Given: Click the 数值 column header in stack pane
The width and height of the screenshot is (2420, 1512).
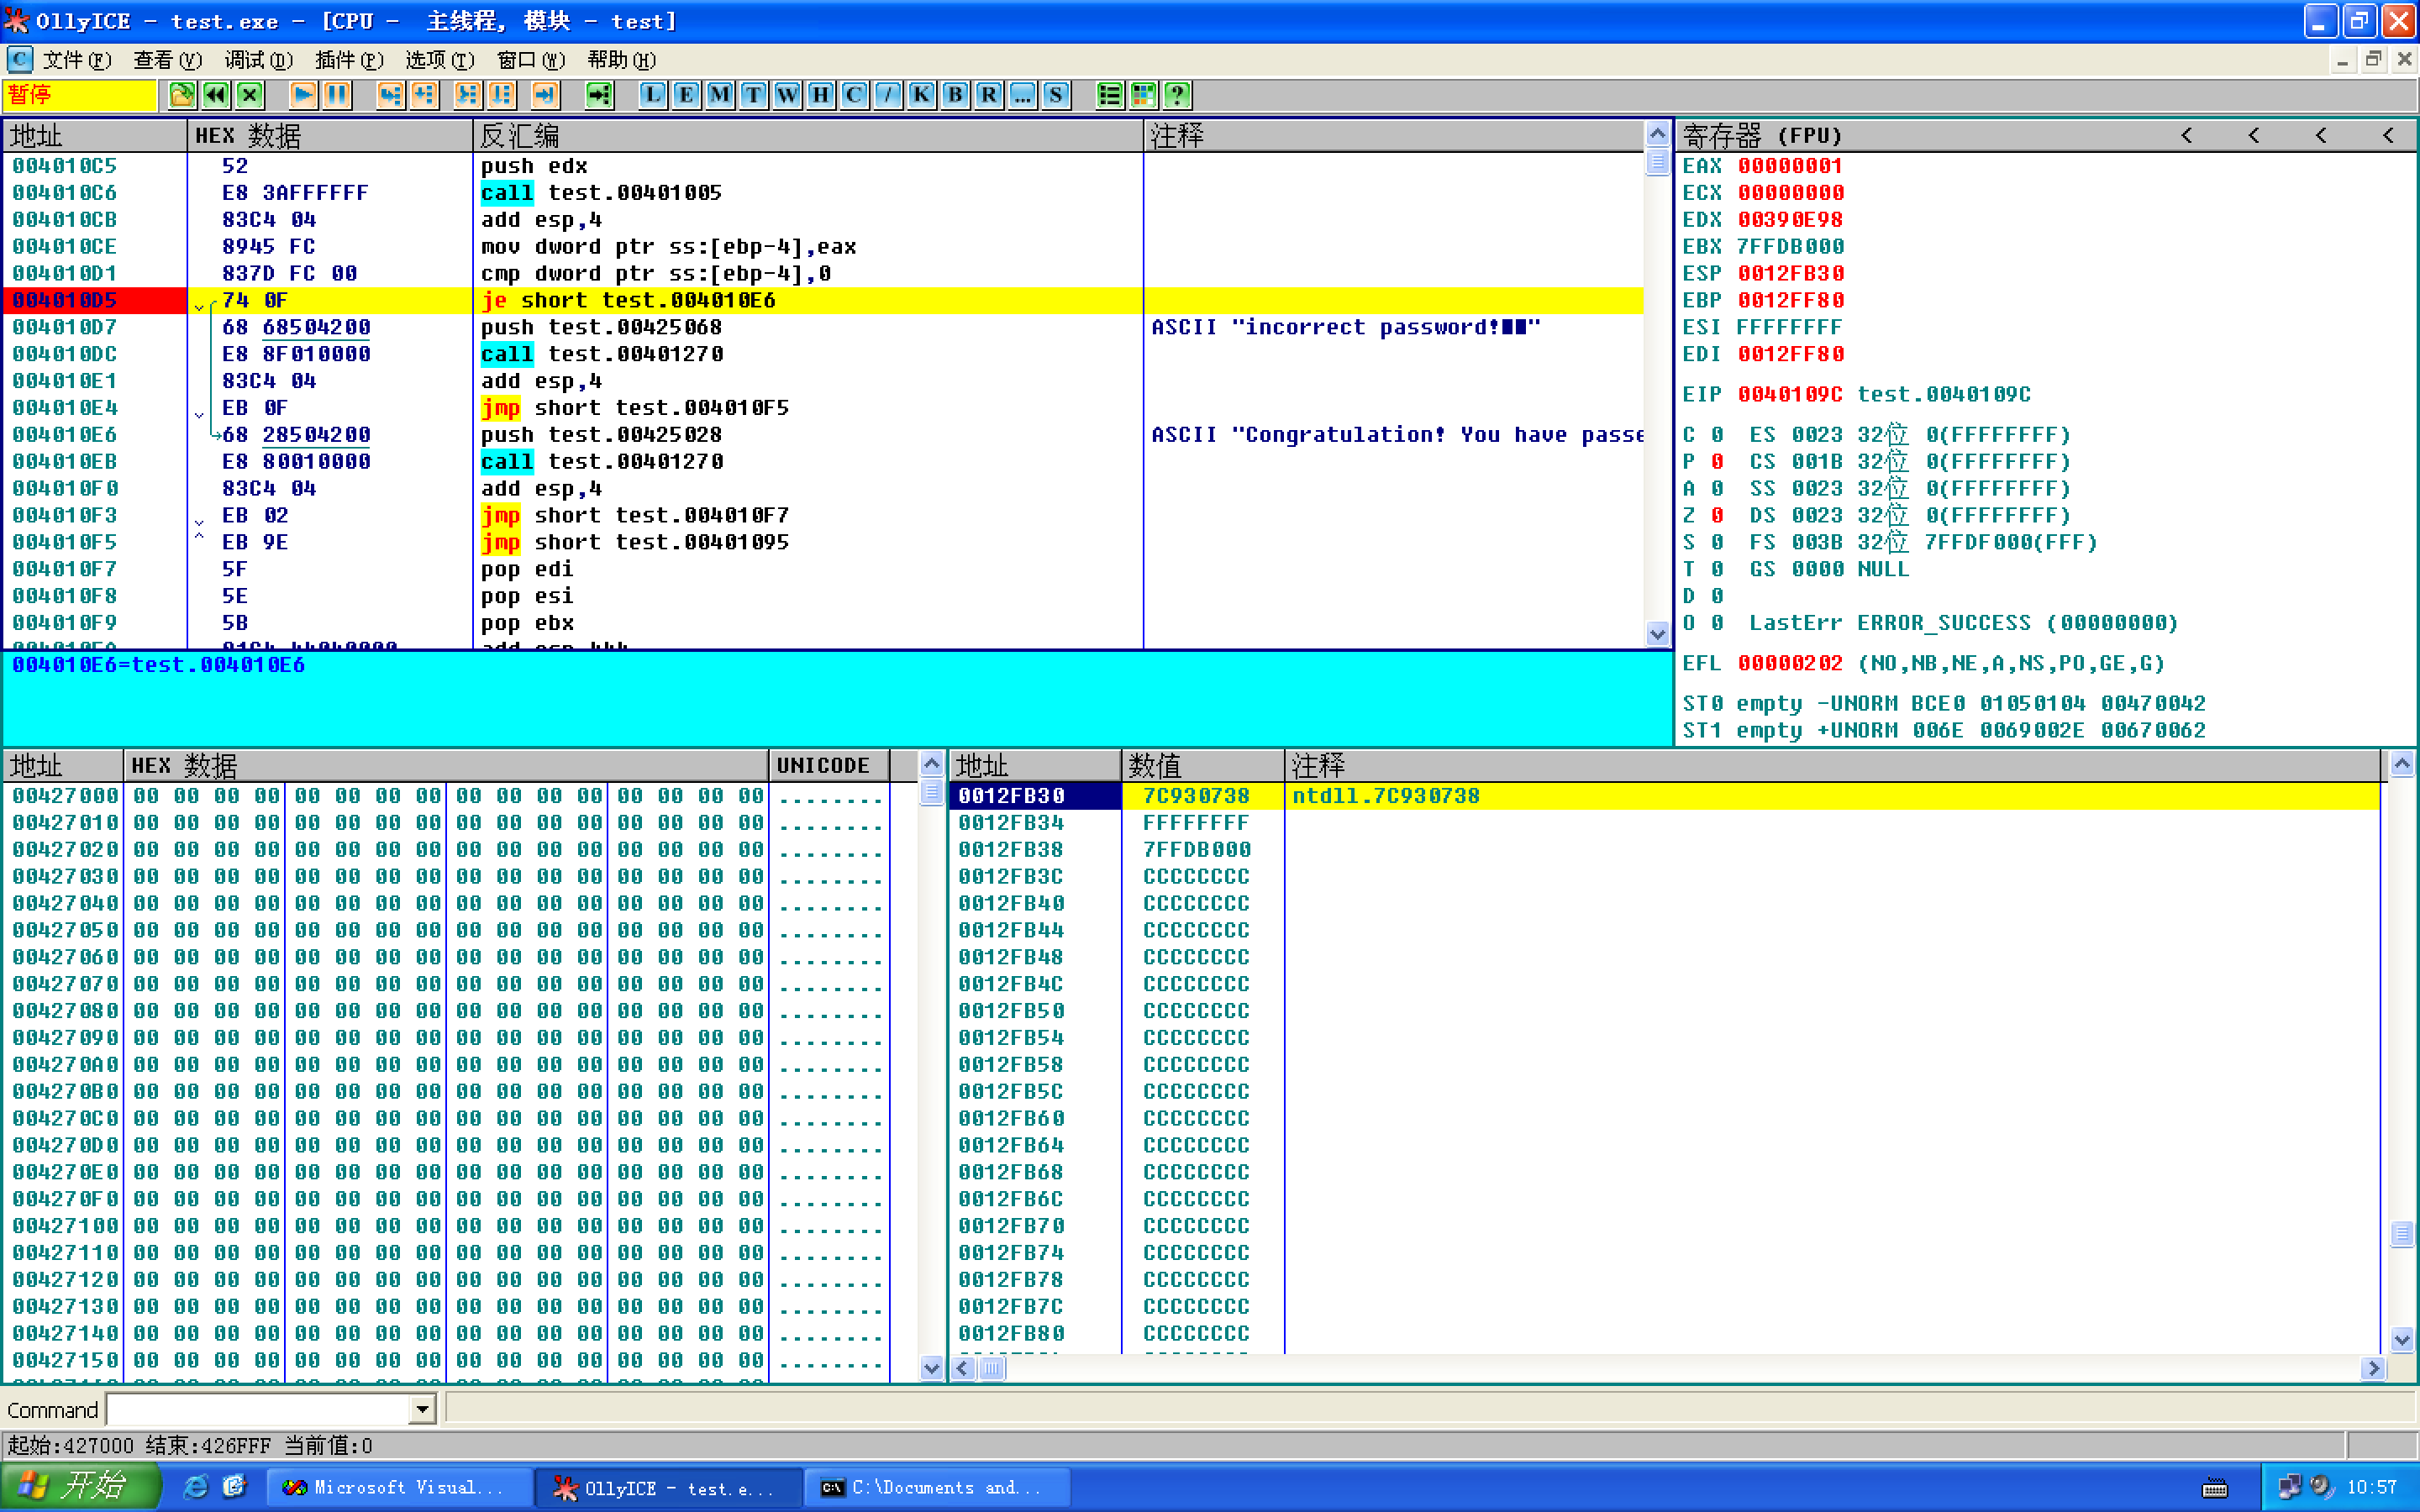Looking at the screenshot, I should coord(1203,766).
